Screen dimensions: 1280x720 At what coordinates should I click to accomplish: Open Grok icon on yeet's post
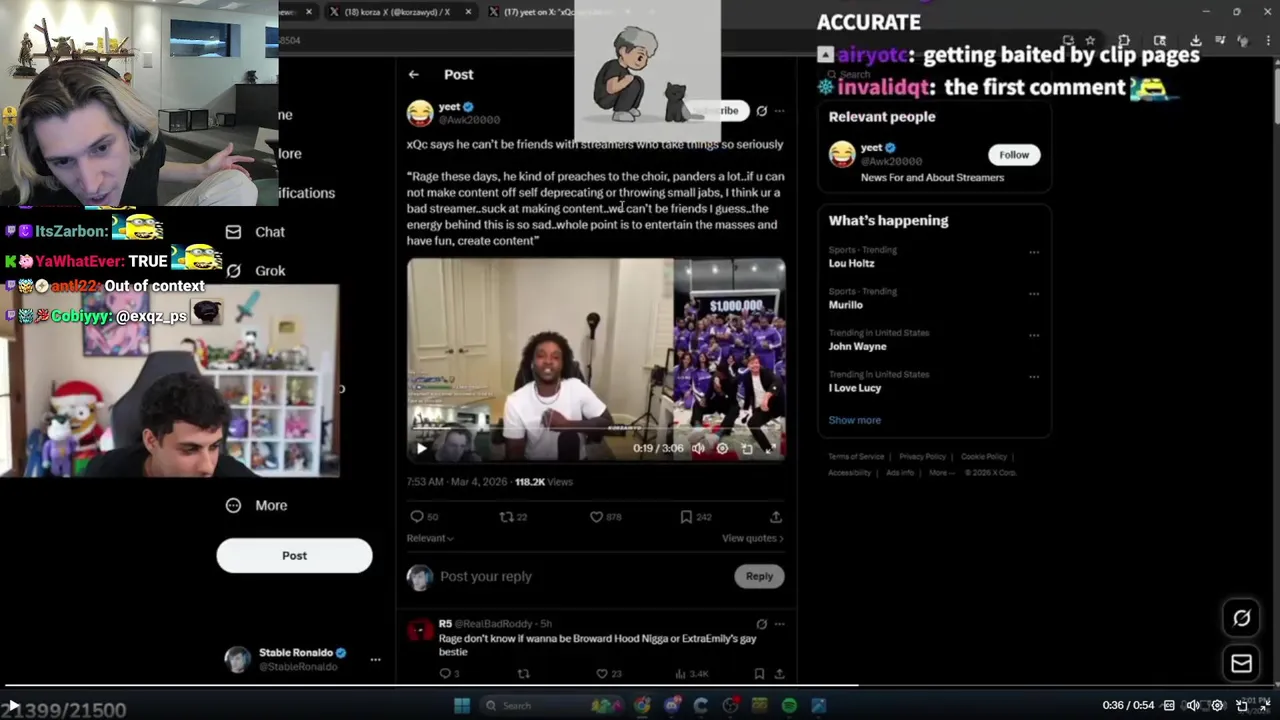pos(762,111)
